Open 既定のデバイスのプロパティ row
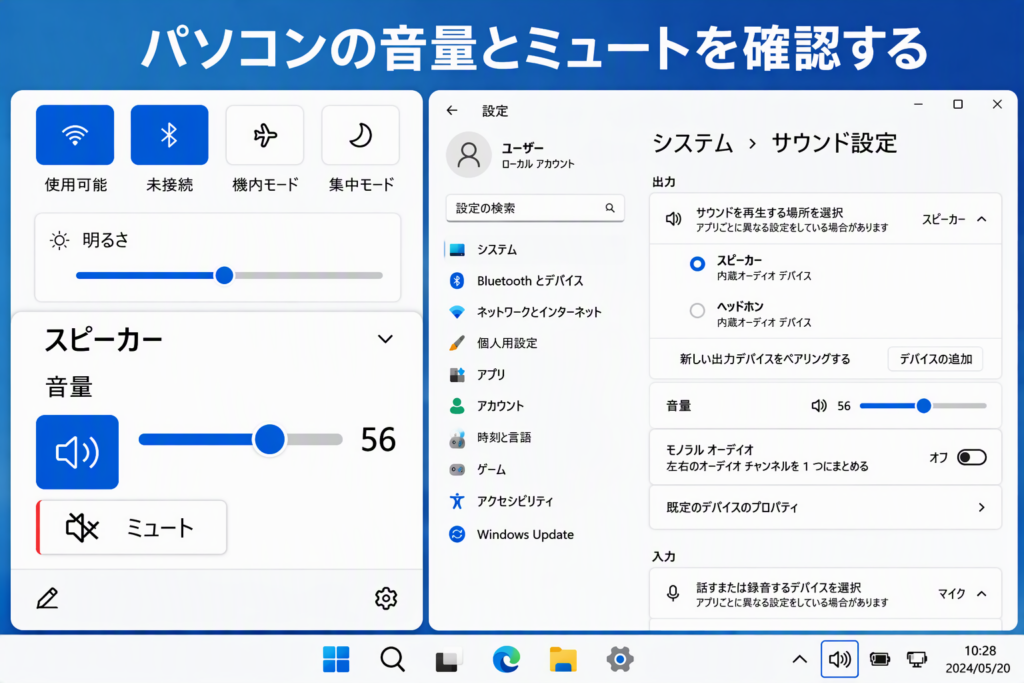The height and width of the screenshot is (683, 1024). coord(825,507)
